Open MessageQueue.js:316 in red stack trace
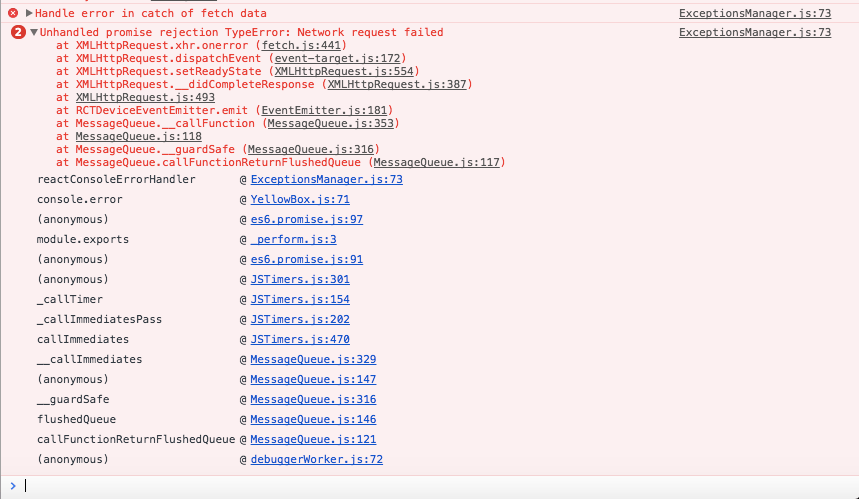Screen dimensions: 859x499 click(311, 150)
